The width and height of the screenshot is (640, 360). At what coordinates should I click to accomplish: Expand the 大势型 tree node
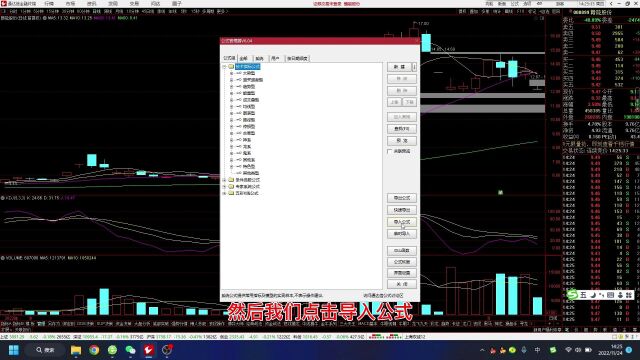pyautogui.click(x=231, y=73)
